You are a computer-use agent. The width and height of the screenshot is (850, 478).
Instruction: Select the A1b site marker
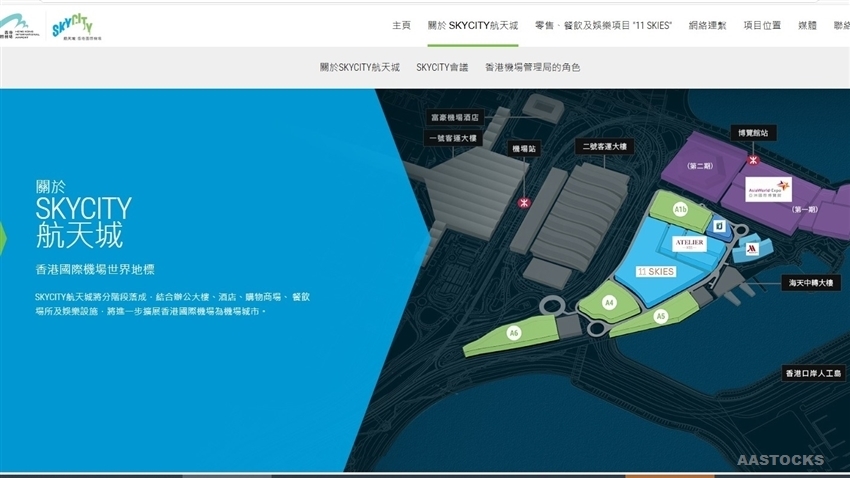(x=680, y=209)
